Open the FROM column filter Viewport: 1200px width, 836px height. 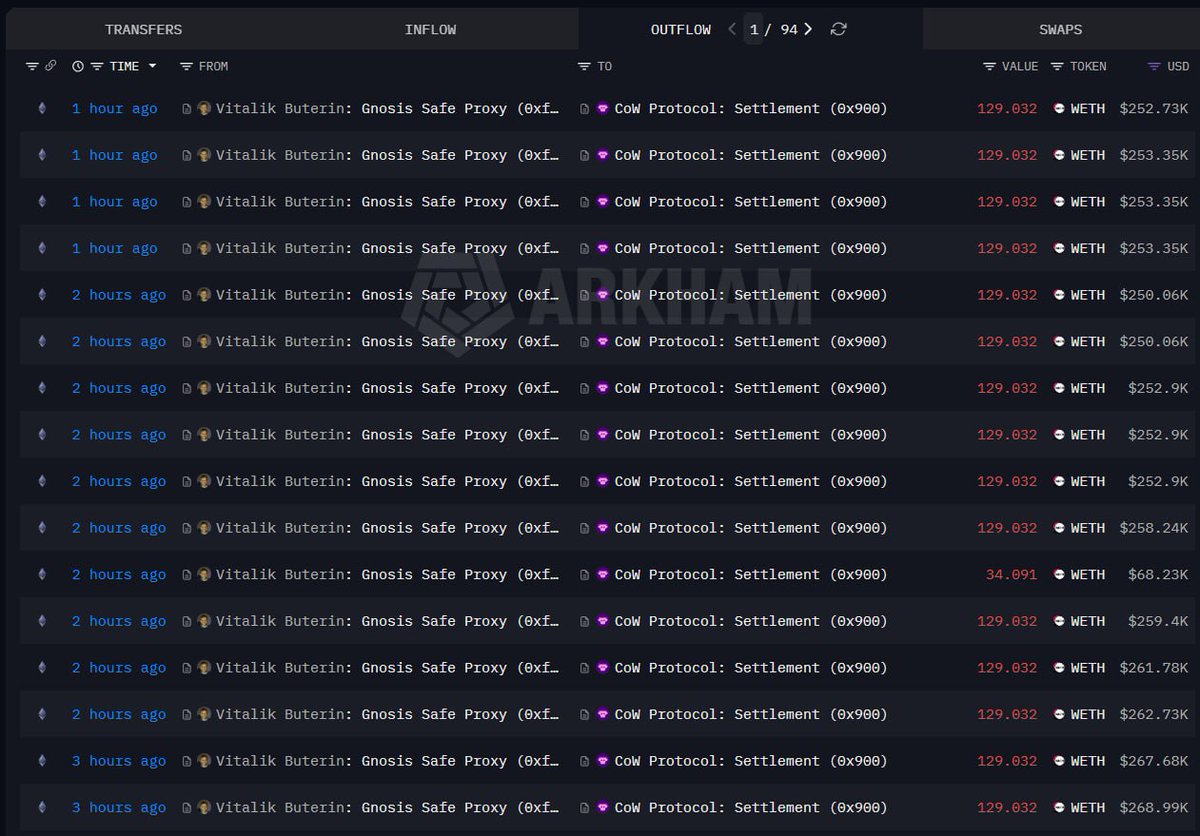[x=186, y=66]
